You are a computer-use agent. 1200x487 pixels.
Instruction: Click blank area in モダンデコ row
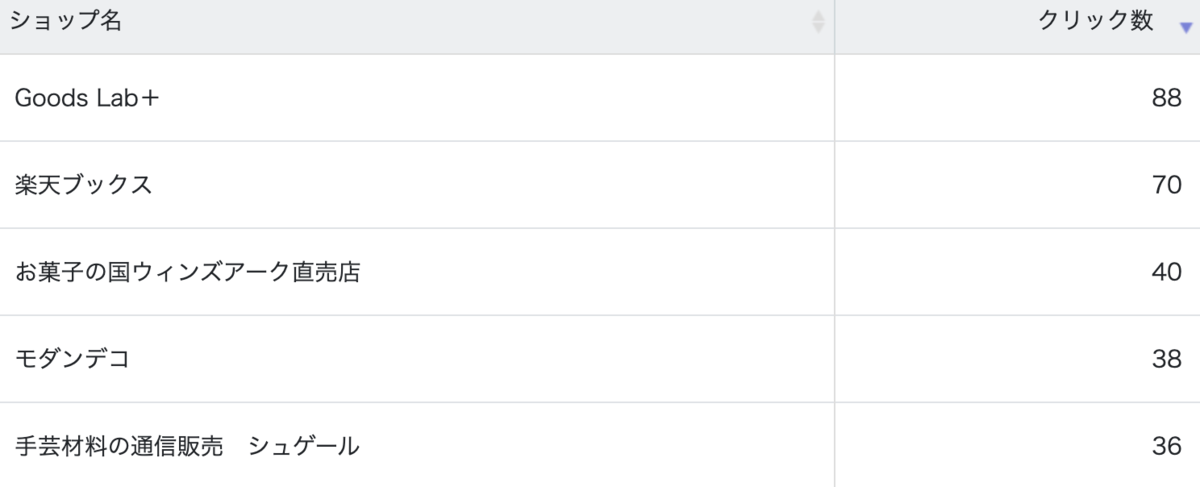480,359
